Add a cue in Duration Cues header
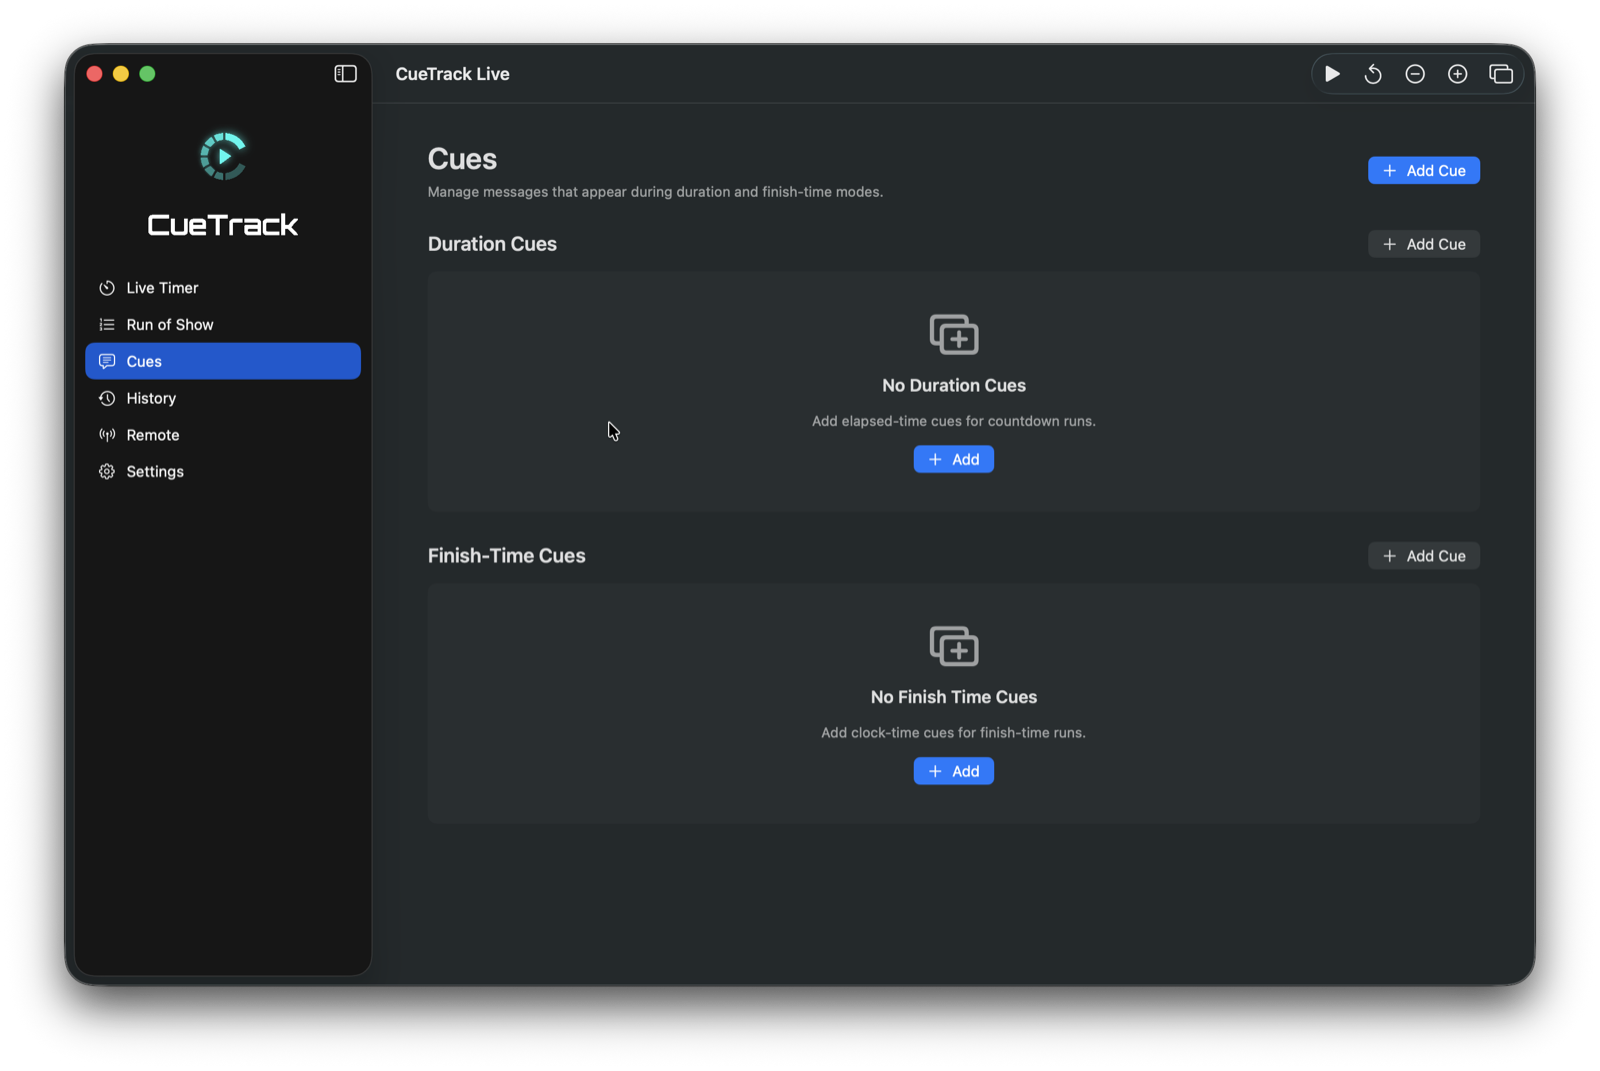This screenshot has height=1071, width=1600. [1424, 244]
